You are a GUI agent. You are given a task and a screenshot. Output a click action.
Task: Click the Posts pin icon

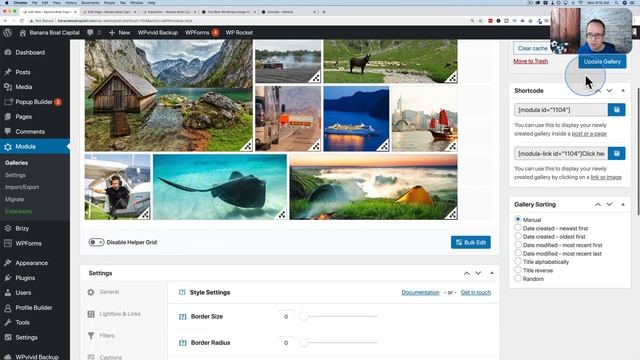tap(8, 72)
